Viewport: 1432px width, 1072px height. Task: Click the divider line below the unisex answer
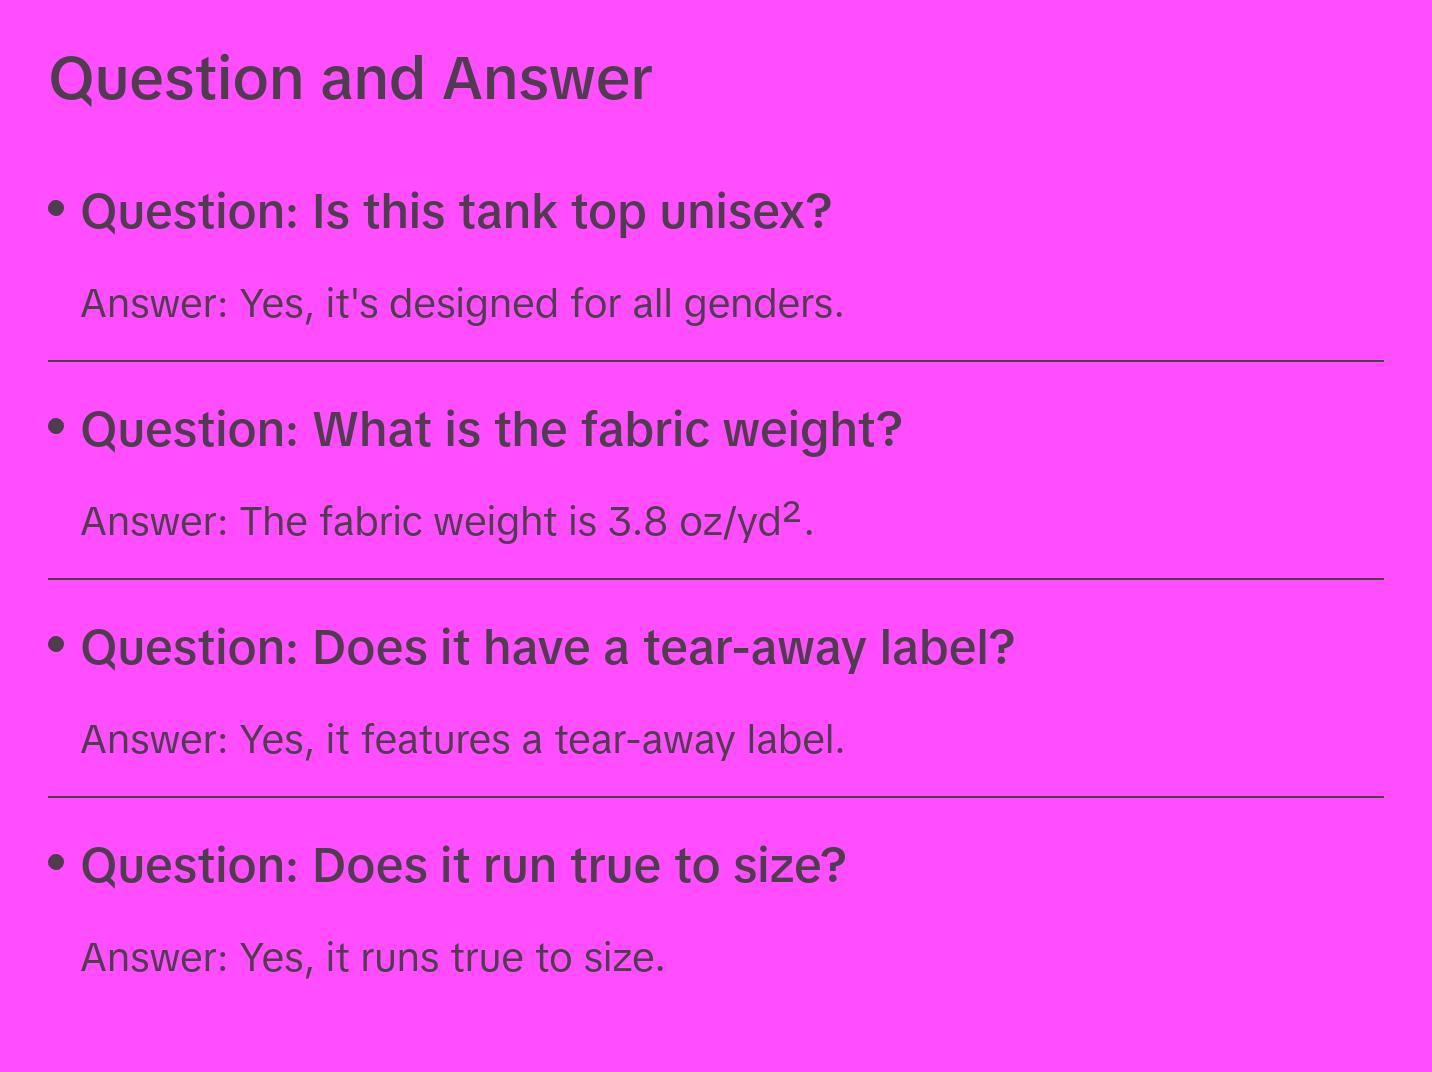pyautogui.click(x=716, y=361)
